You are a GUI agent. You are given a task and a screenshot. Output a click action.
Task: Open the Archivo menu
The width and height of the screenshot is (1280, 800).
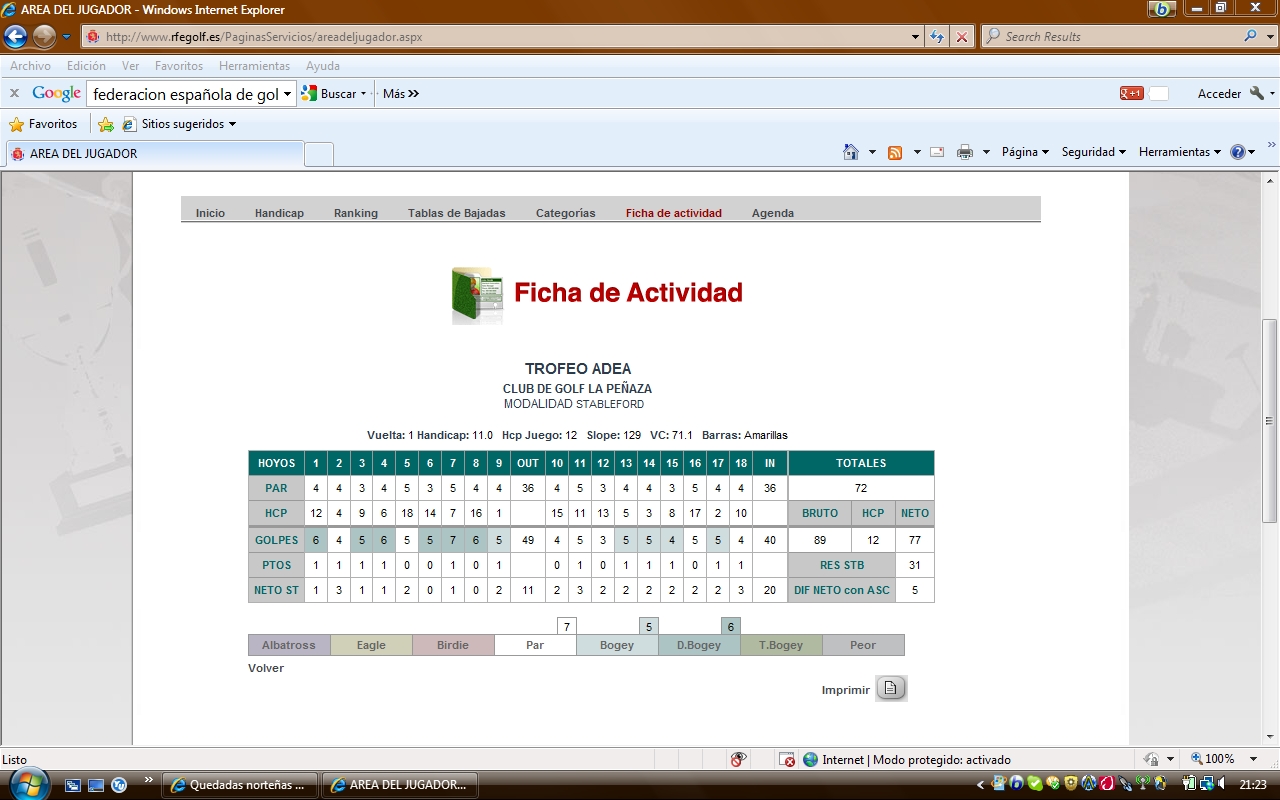[x=30, y=66]
